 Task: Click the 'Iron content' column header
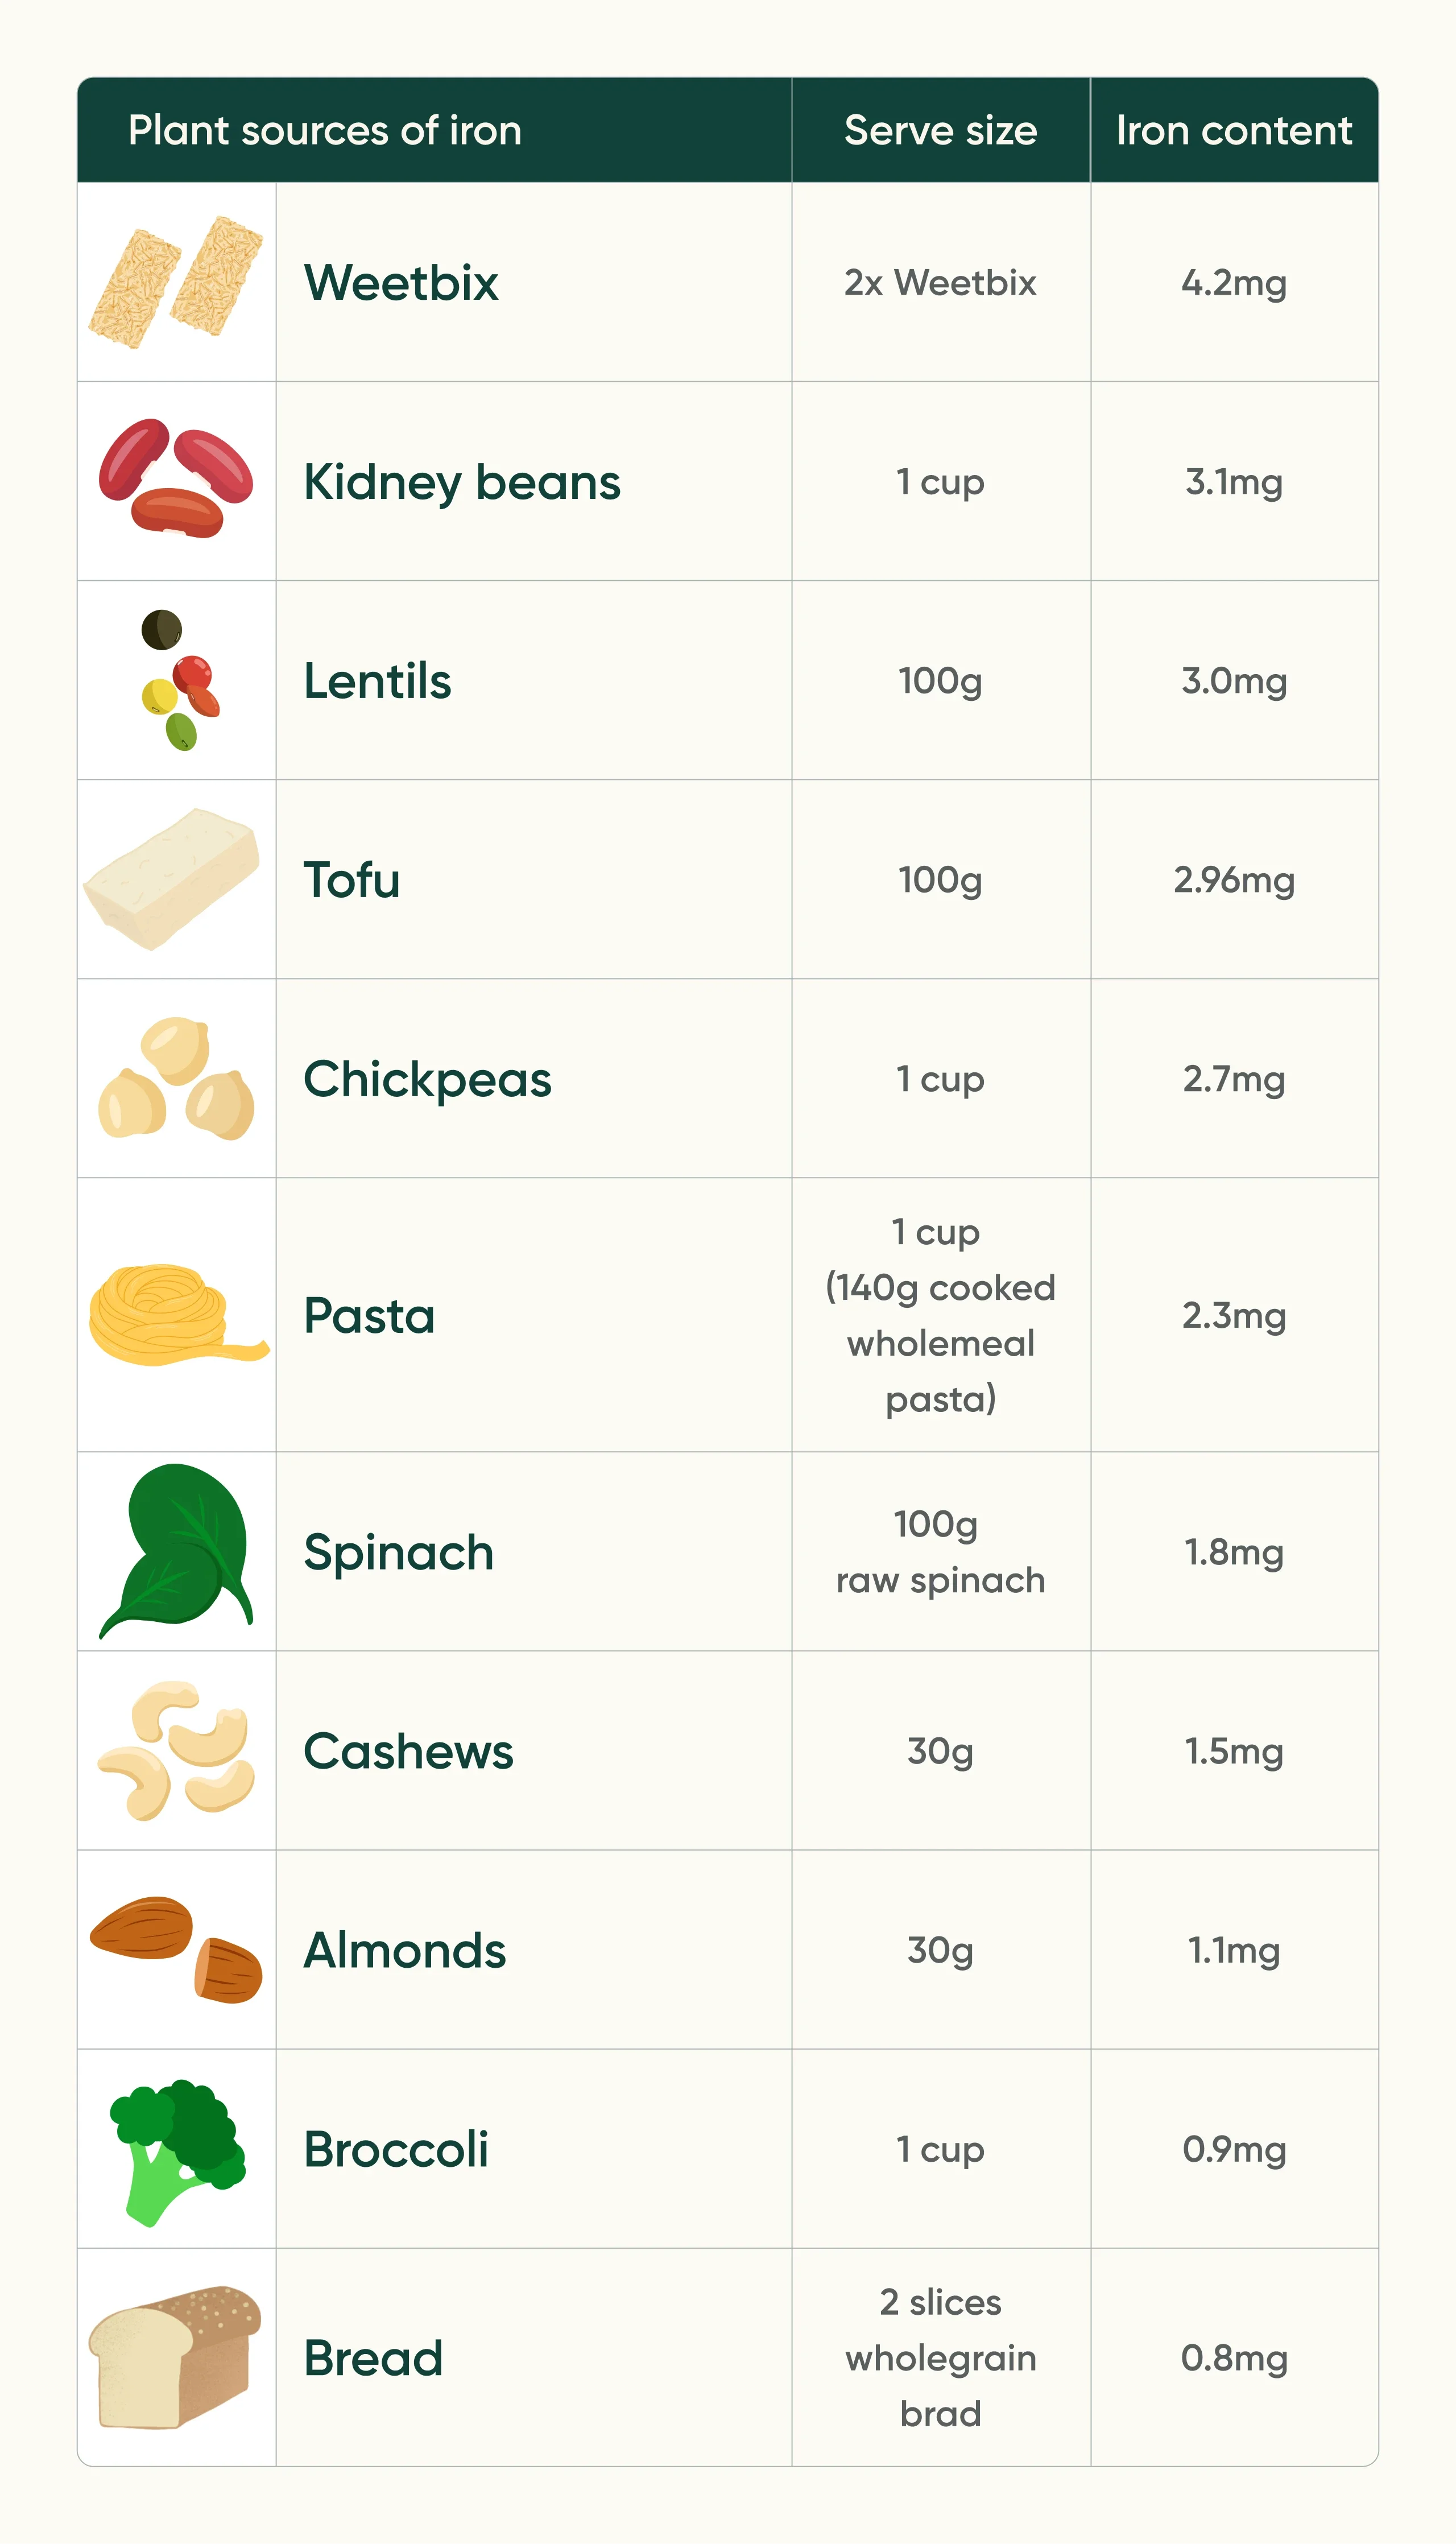tap(1233, 130)
